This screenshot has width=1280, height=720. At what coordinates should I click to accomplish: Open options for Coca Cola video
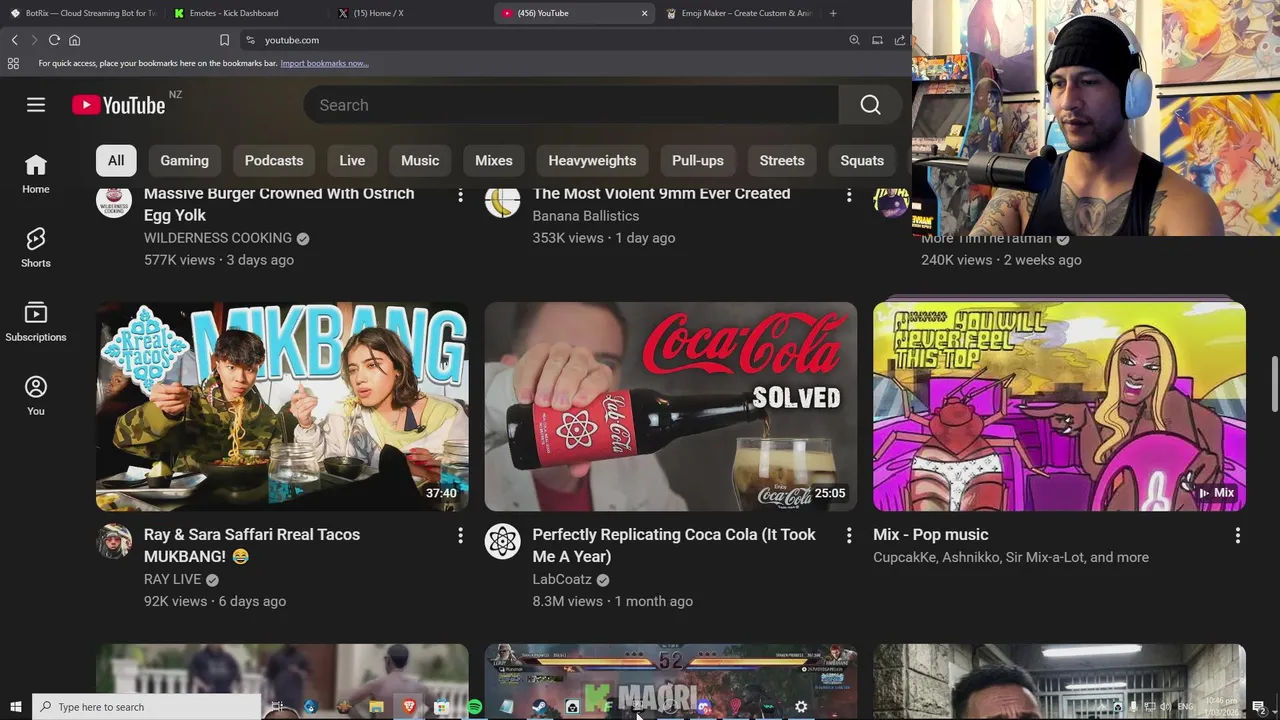tap(849, 536)
